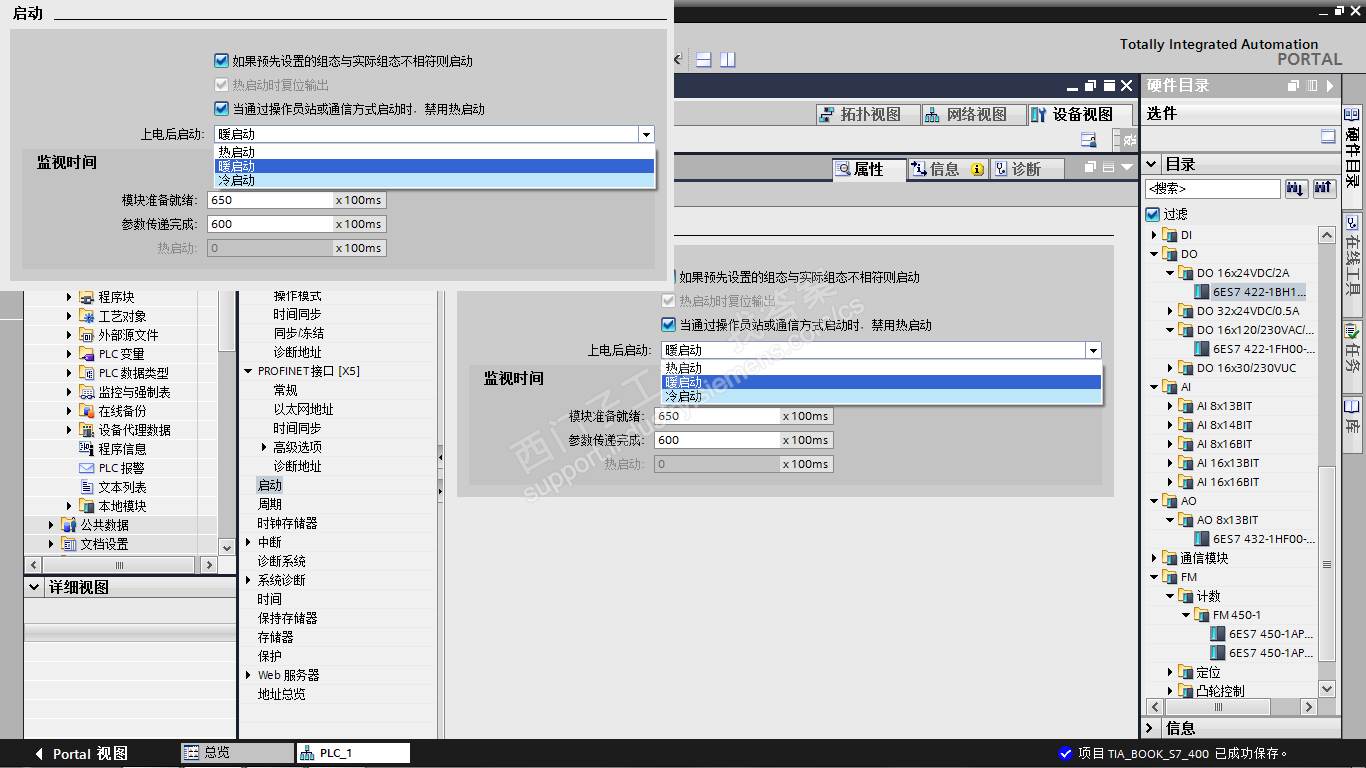Click search upward icon in hardware catalog
This screenshot has width=1366, height=768.
tap(1325, 188)
